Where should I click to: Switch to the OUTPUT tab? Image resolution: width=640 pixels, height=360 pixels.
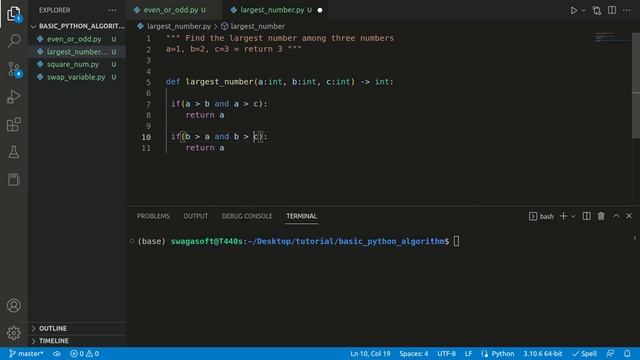tap(196, 216)
